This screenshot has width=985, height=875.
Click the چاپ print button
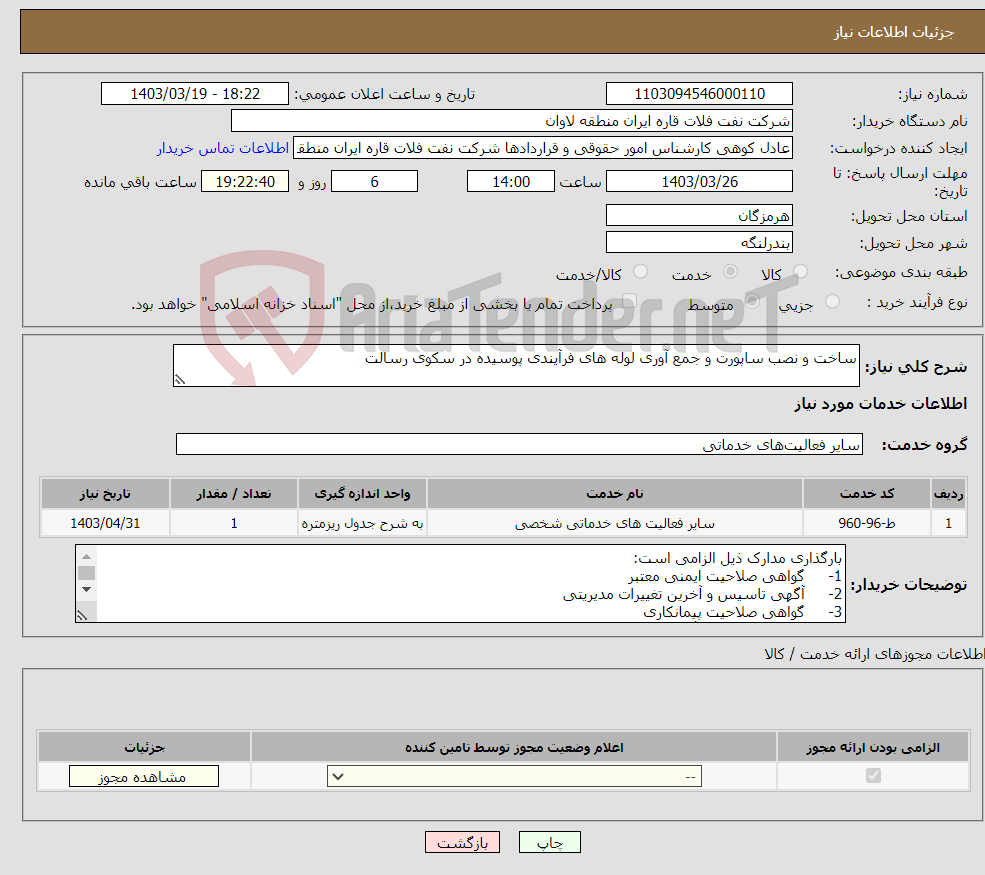(550, 842)
